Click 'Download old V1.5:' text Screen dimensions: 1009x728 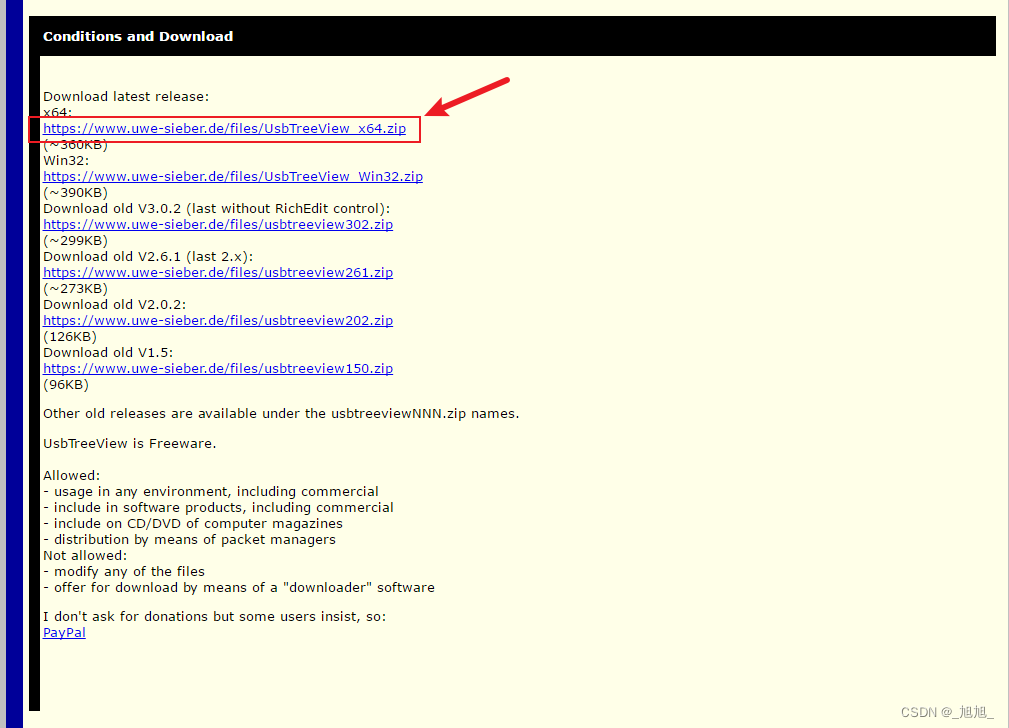tap(108, 353)
